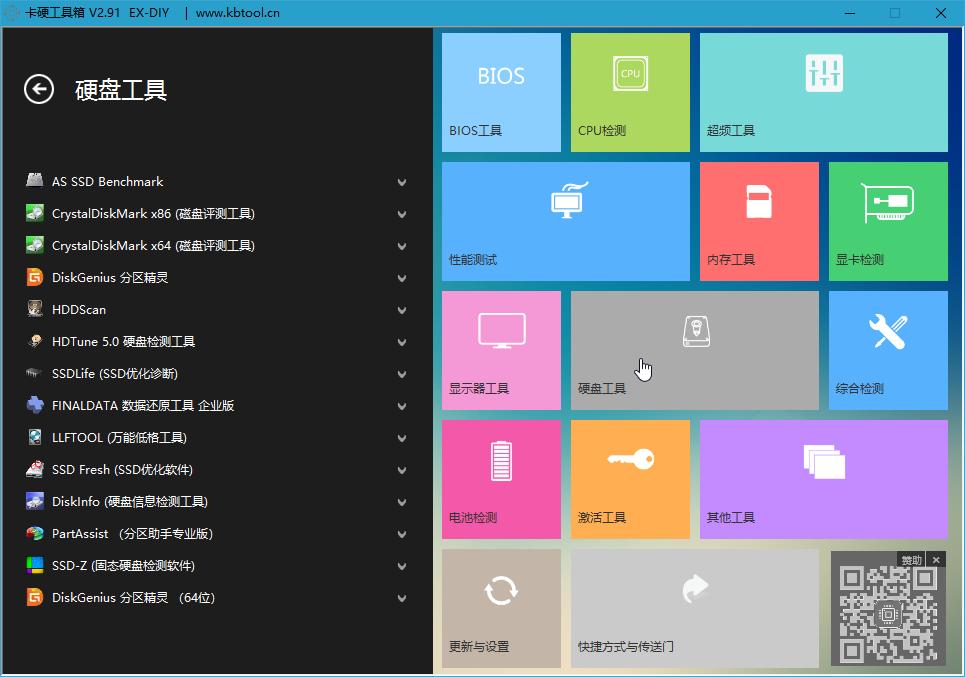Select 电池检测 battery detection

500,478
